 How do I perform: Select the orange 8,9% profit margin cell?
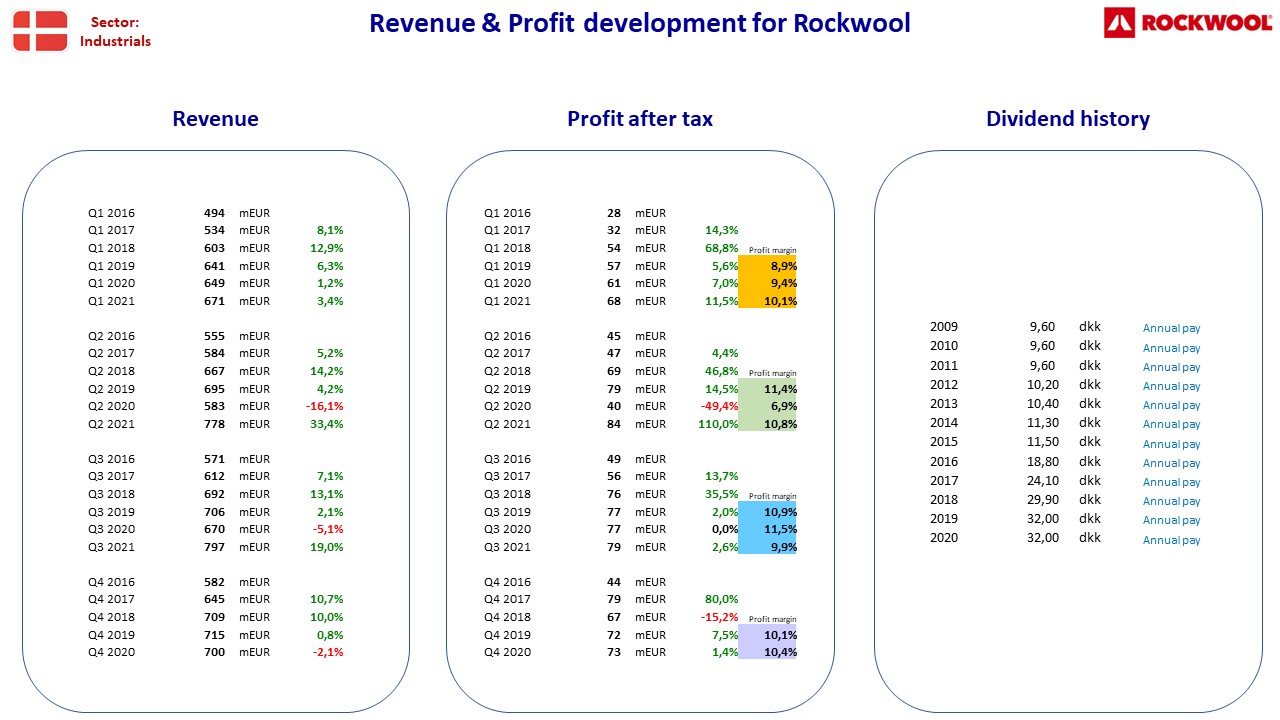[768, 266]
